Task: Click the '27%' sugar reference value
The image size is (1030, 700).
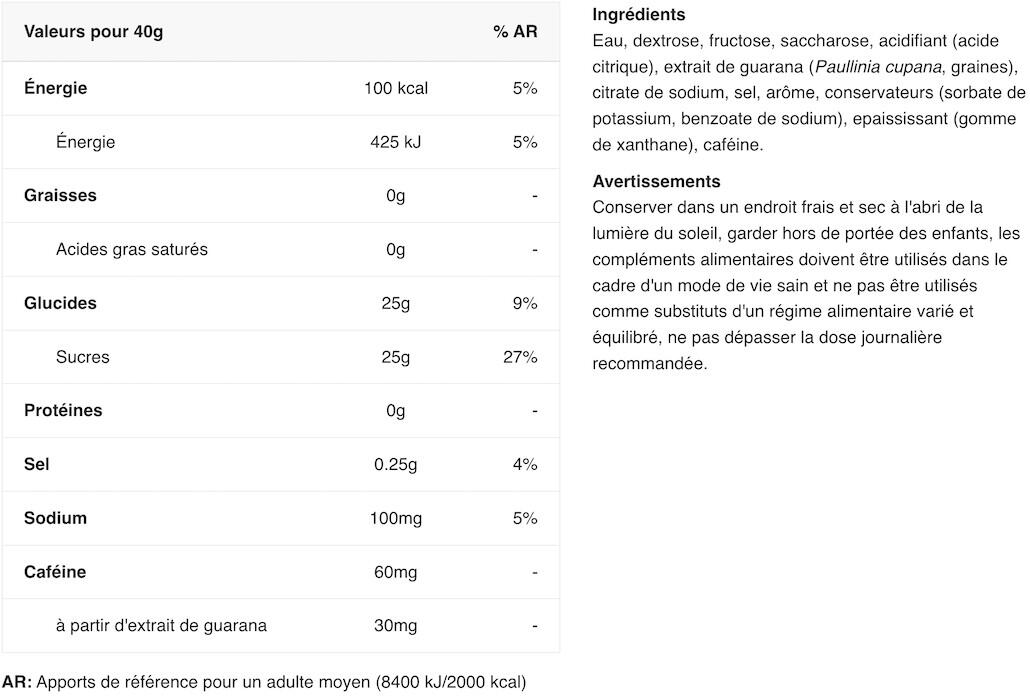Action: click(520, 357)
